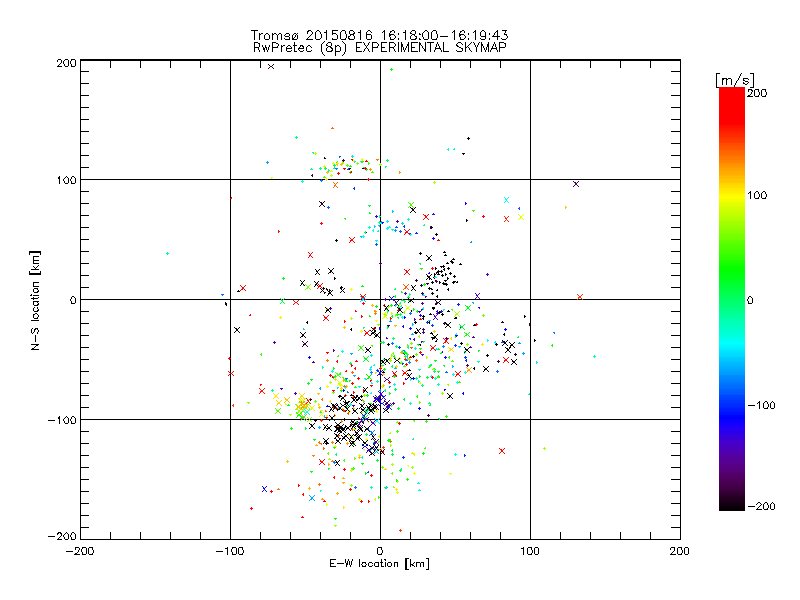800x600 pixels.
Task: Click the "[m/s]" unit label above colorbar
Action: [735, 80]
